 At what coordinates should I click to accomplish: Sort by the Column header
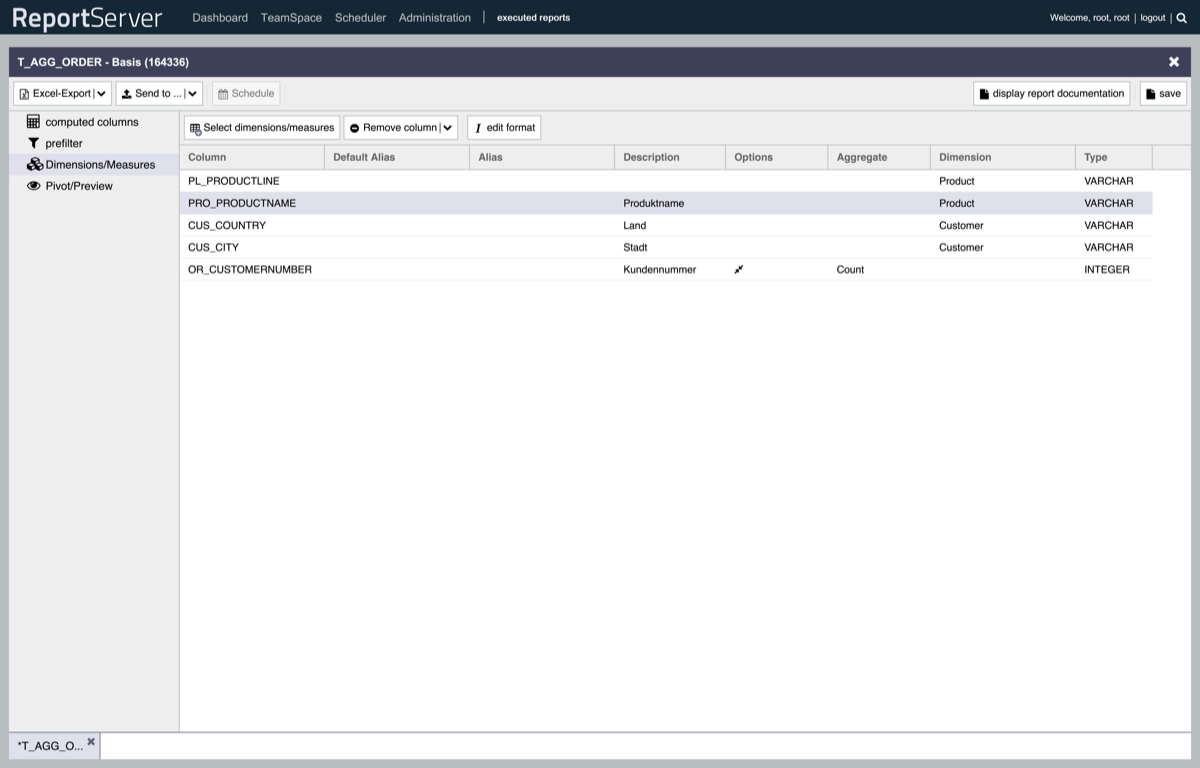pos(252,157)
